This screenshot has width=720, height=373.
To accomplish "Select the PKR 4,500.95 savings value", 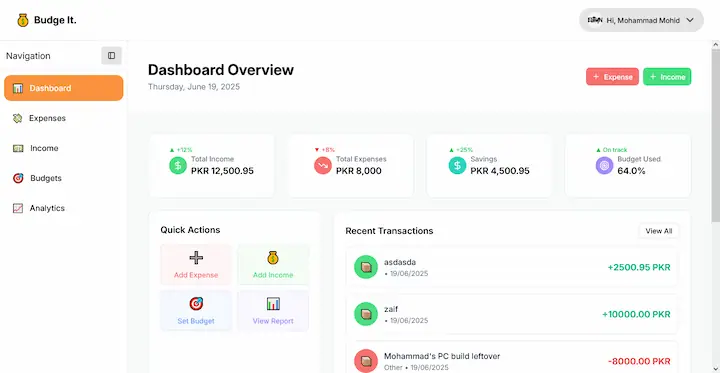I will [x=500, y=171].
